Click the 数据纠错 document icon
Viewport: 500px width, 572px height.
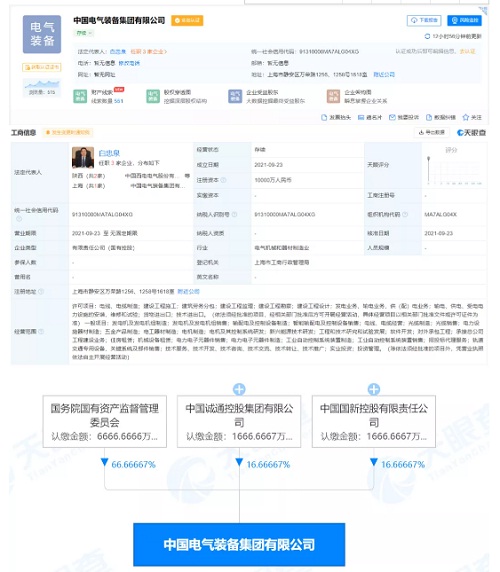coord(429,117)
